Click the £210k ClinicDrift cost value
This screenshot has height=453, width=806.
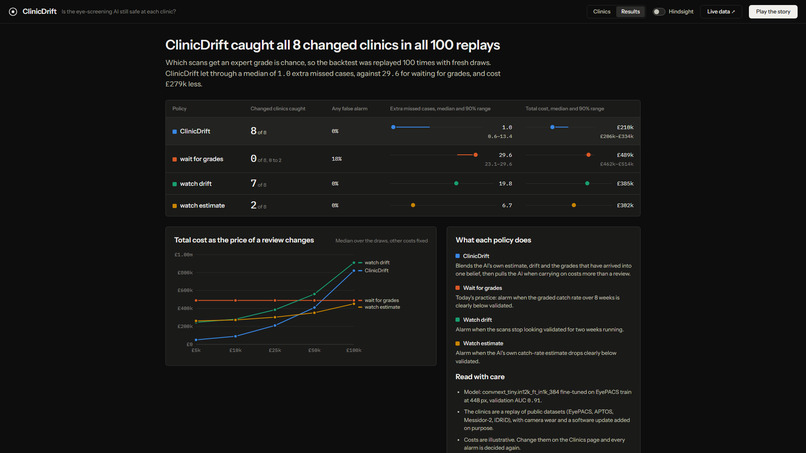[x=625, y=128]
